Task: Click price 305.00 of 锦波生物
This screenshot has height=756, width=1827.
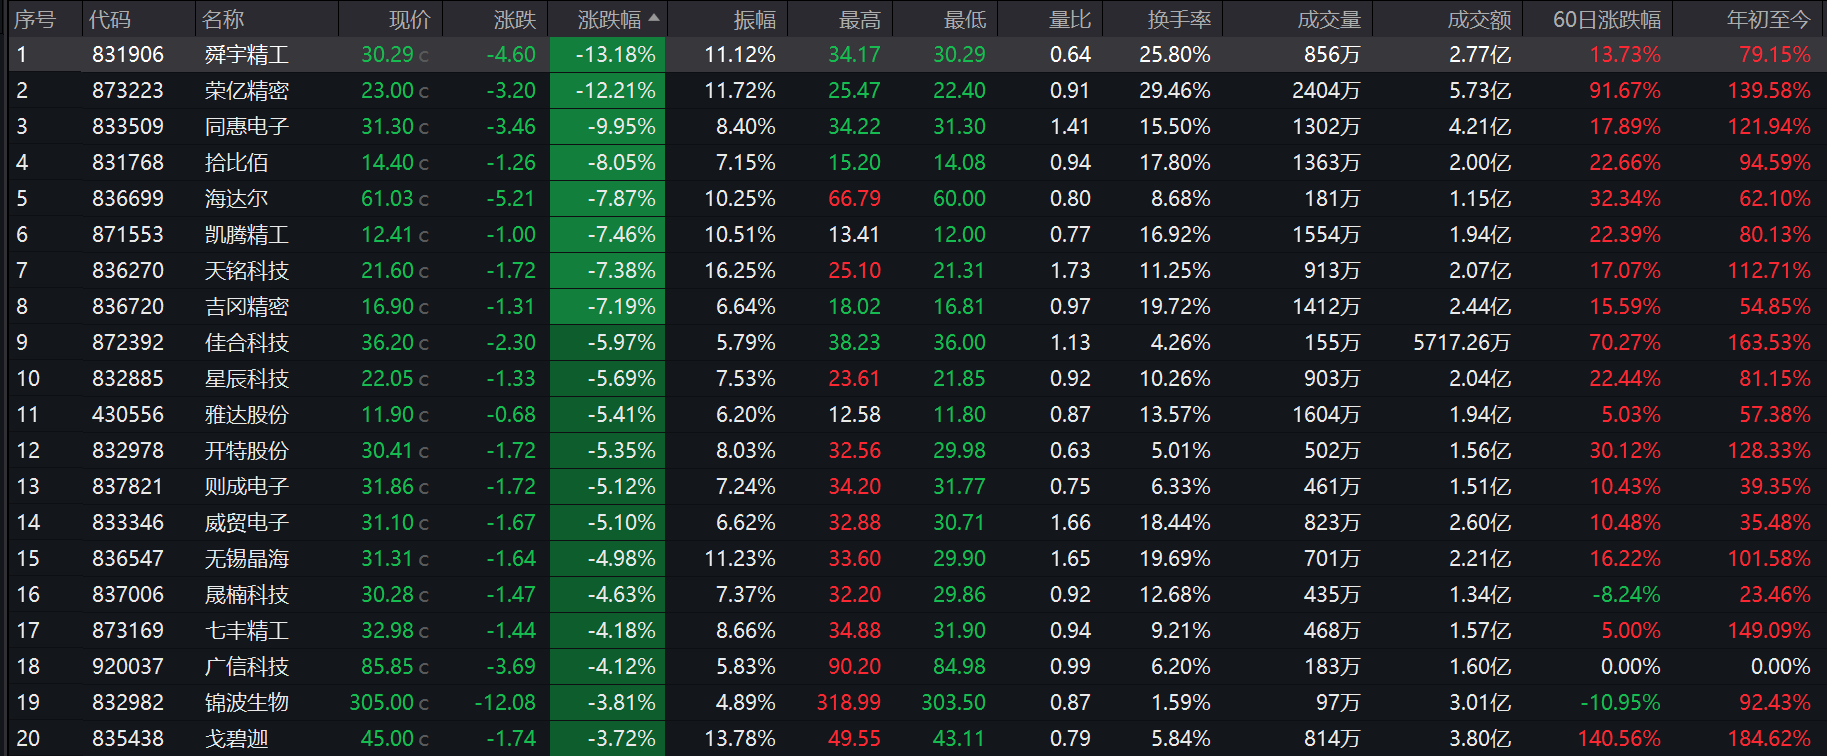Action: [x=382, y=703]
